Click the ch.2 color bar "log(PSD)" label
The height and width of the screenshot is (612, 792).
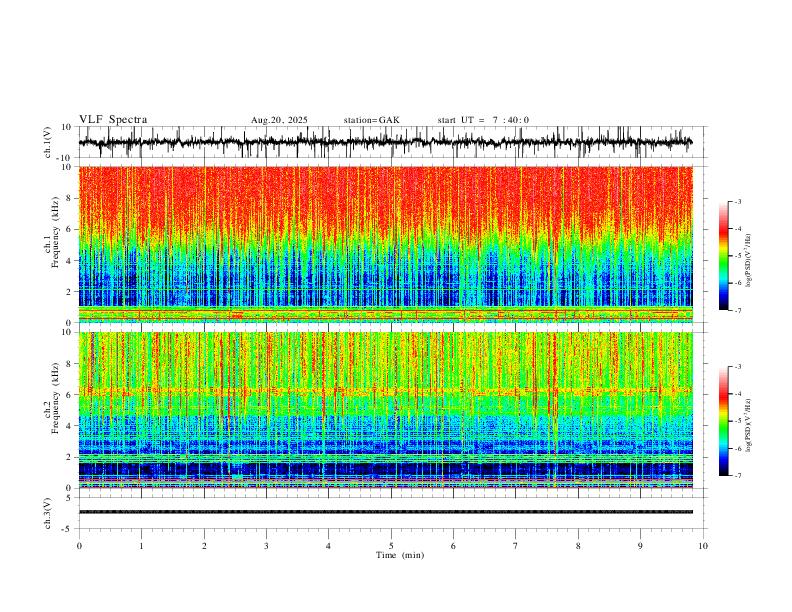[x=749, y=425]
